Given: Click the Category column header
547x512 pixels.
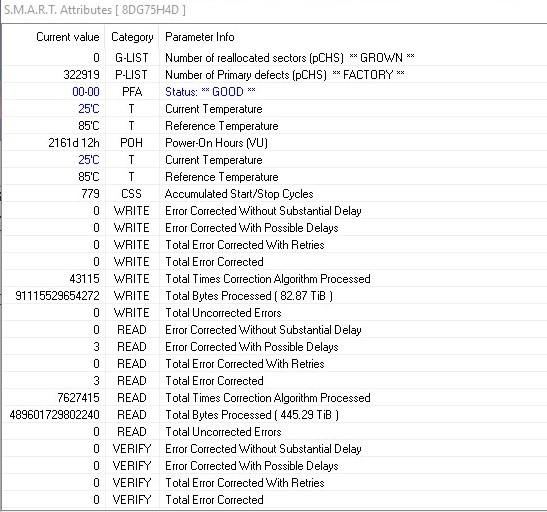Looking at the screenshot, I should [x=132, y=37].
